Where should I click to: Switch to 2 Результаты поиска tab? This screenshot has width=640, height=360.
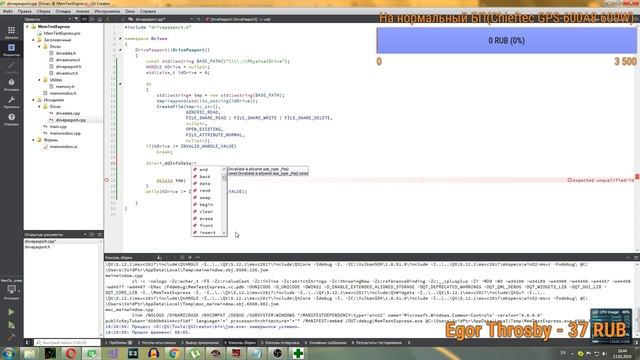click(x=156, y=343)
